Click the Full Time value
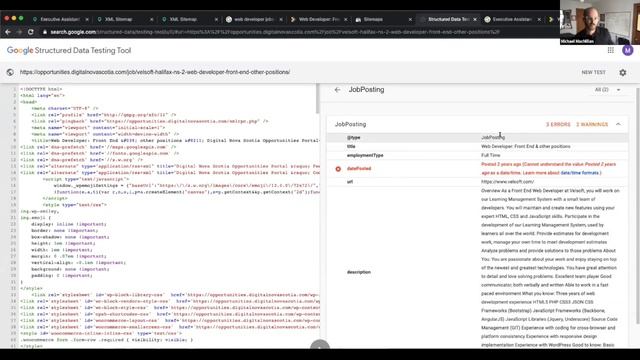Screen dimensions: 640x360 click(491, 156)
